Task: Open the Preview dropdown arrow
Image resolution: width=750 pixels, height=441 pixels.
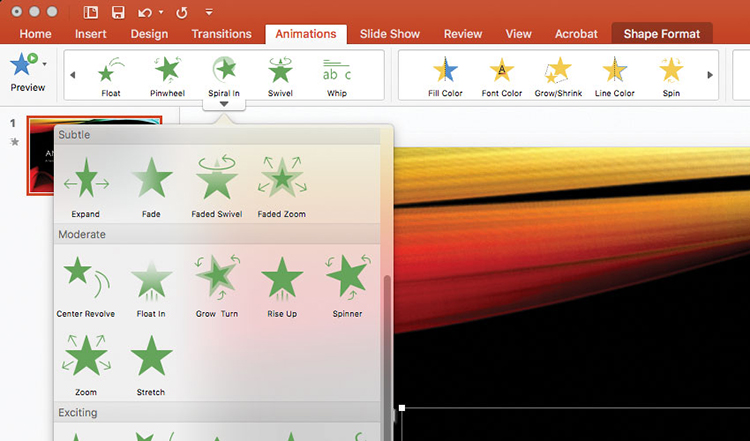Action: coord(44,64)
